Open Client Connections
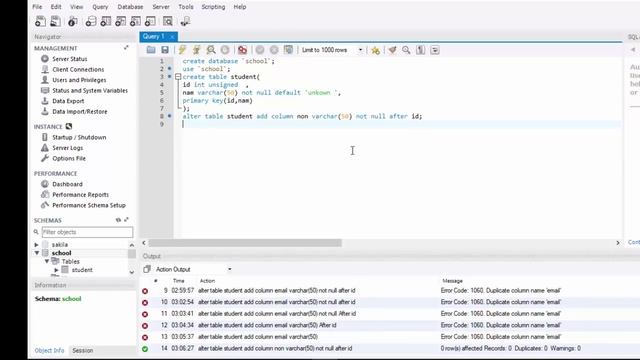Screen dimensions: 640x360 click(x=78, y=69)
